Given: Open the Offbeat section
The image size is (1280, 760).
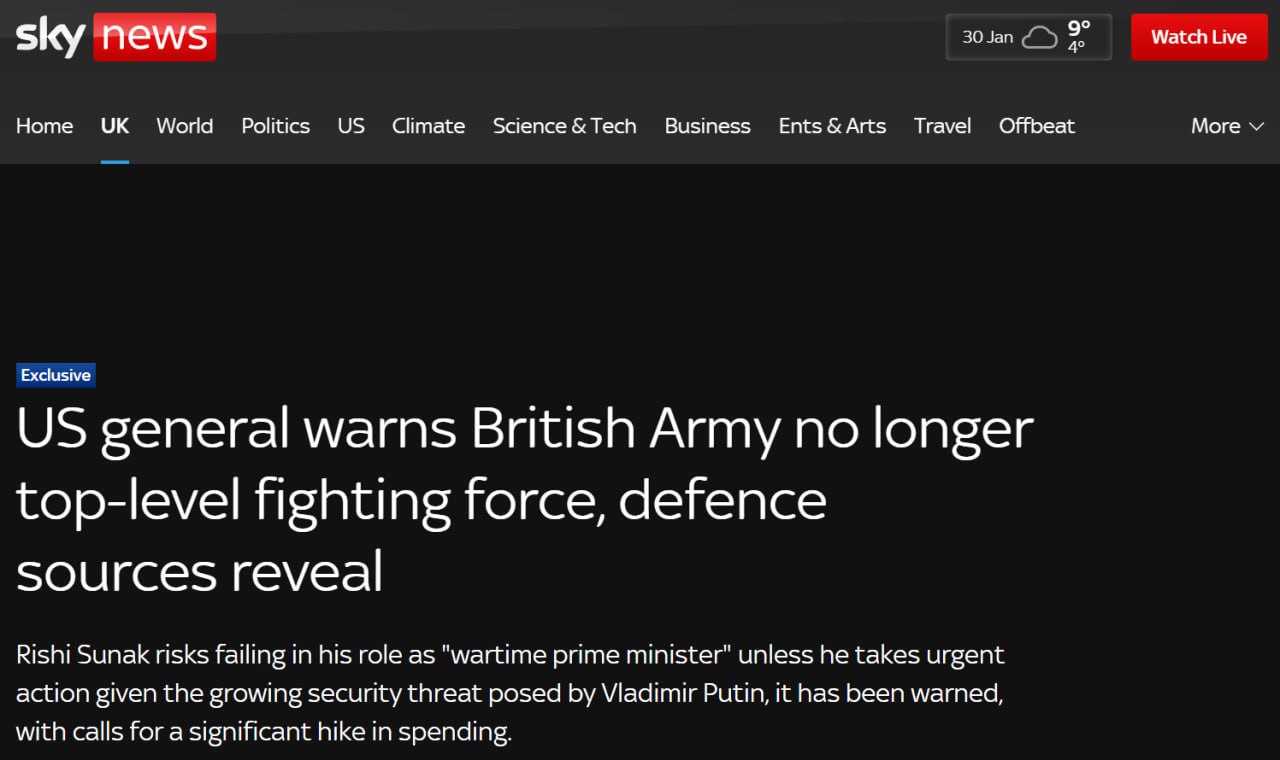Looking at the screenshot, I should 1036,126.
